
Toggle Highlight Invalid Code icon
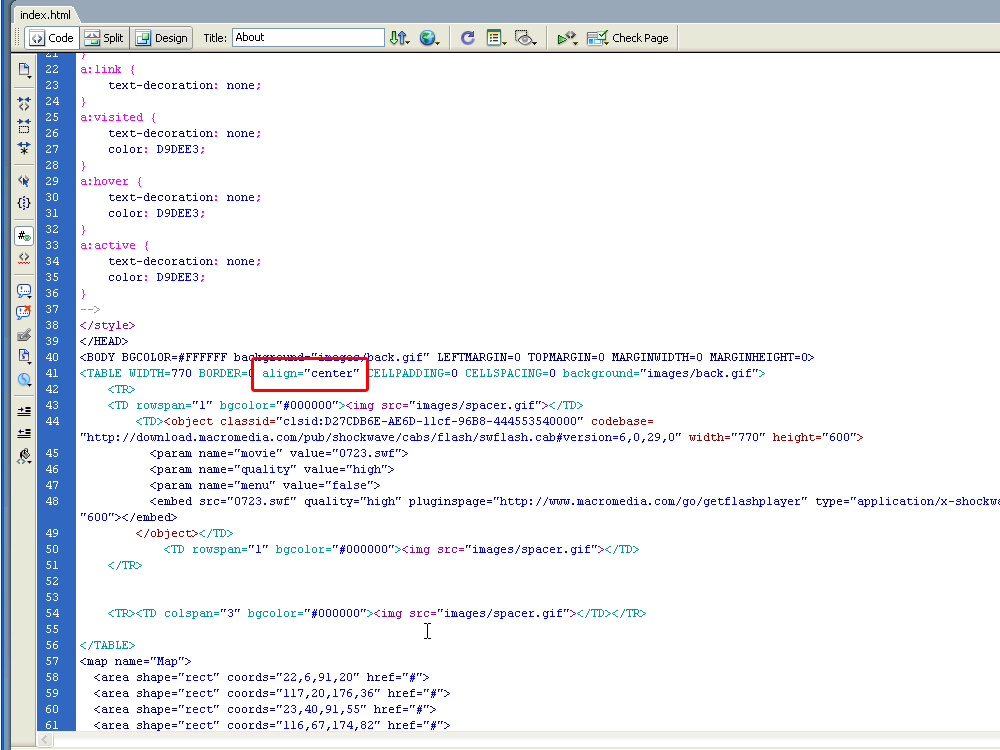tap(24, 258)
